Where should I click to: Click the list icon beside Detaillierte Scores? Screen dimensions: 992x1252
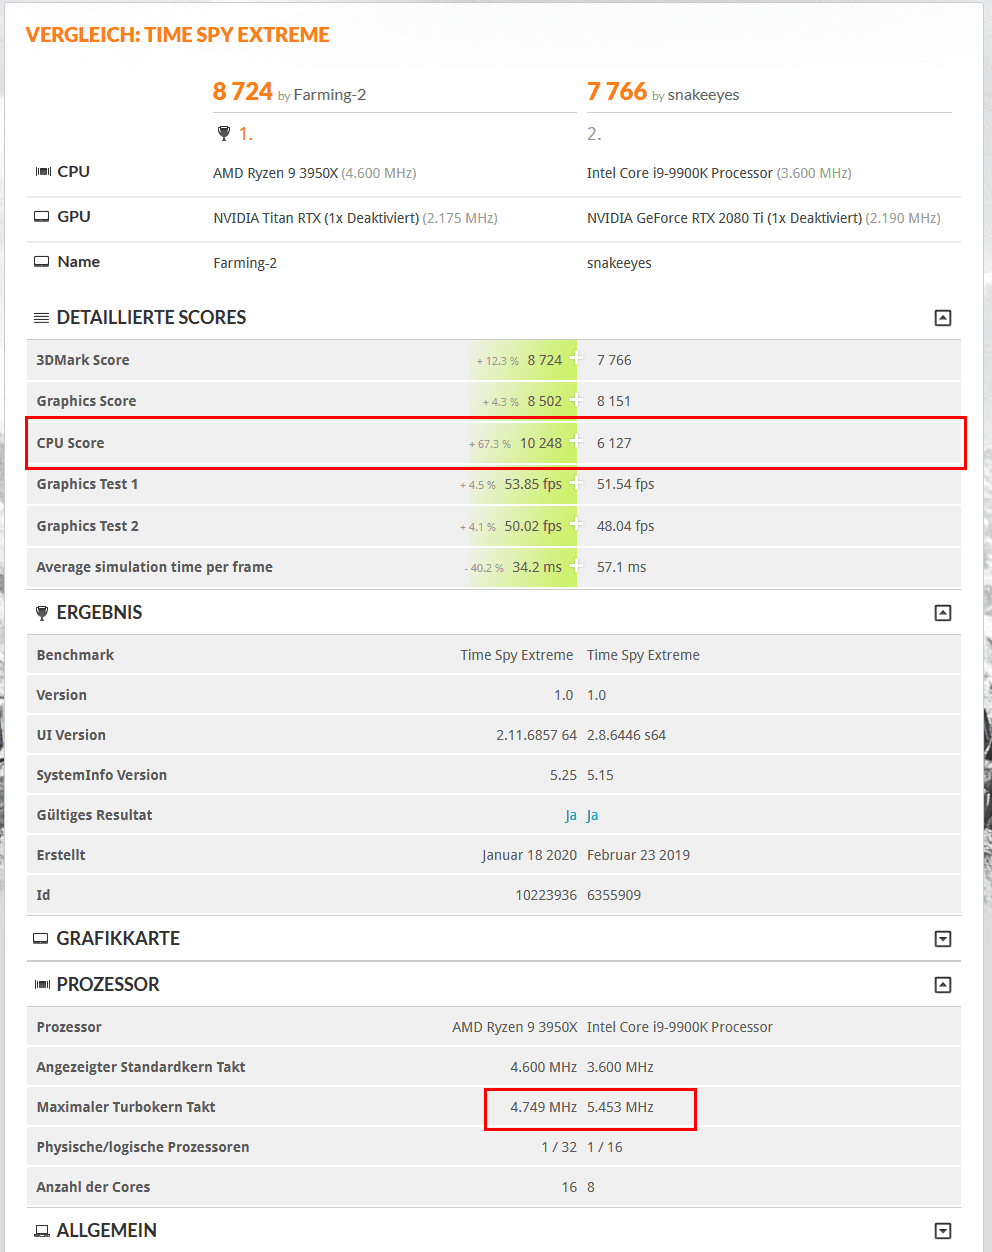(x=41, y=318)
